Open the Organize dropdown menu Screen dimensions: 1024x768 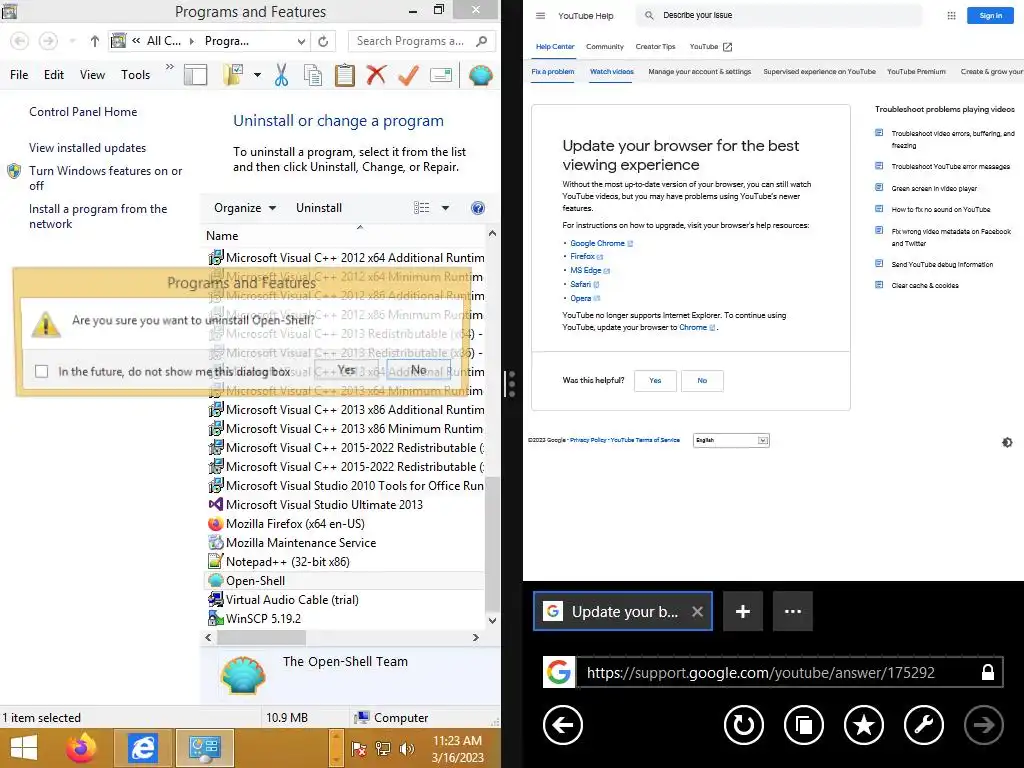[x=245, y=208]
